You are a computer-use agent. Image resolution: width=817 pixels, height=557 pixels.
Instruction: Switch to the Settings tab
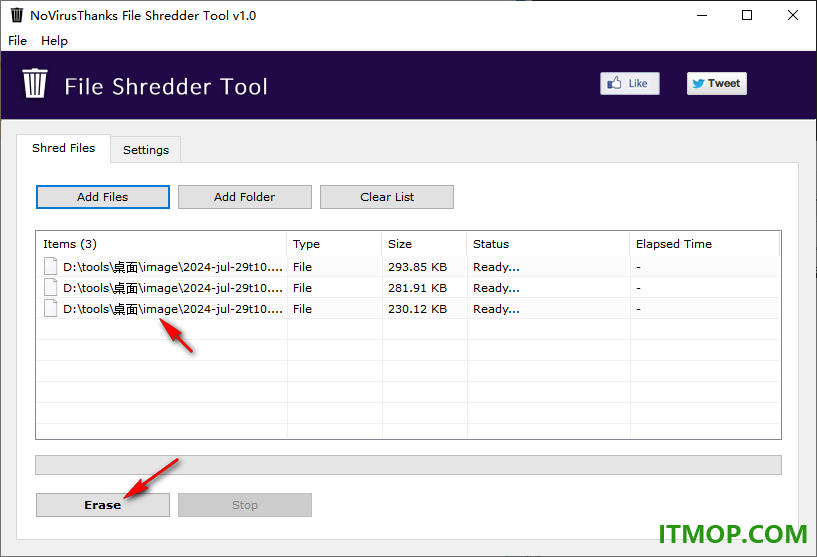(146, 150)
